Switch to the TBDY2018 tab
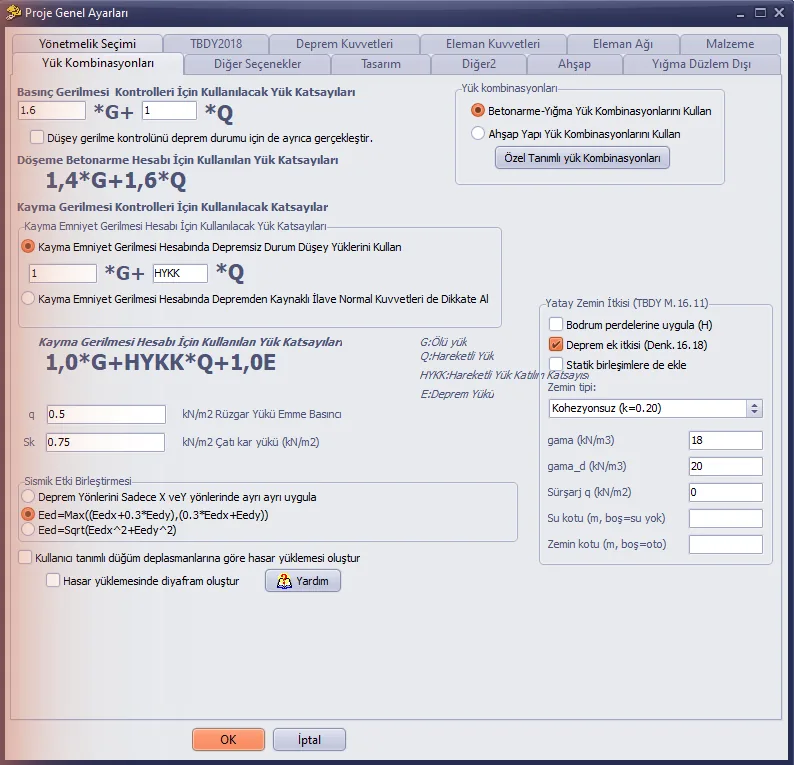 (216, 44)
